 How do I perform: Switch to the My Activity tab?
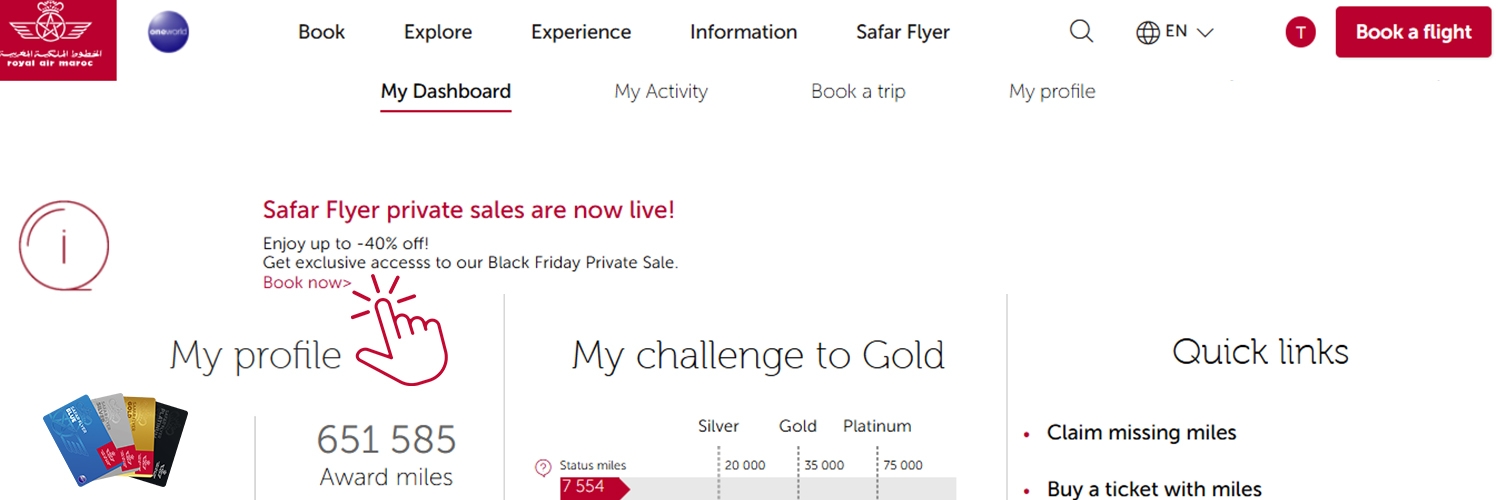point(660,92)
